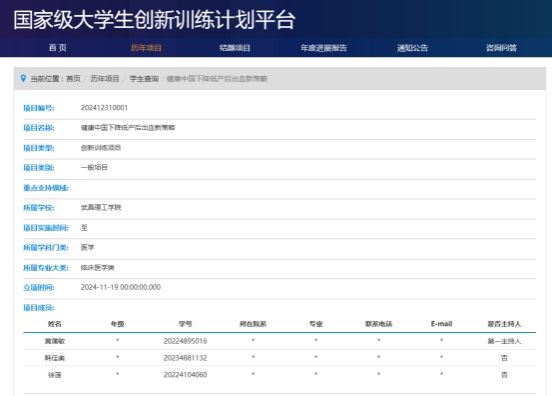
Task: Click the 项目成员 section label
Action: tap(39, 308)
